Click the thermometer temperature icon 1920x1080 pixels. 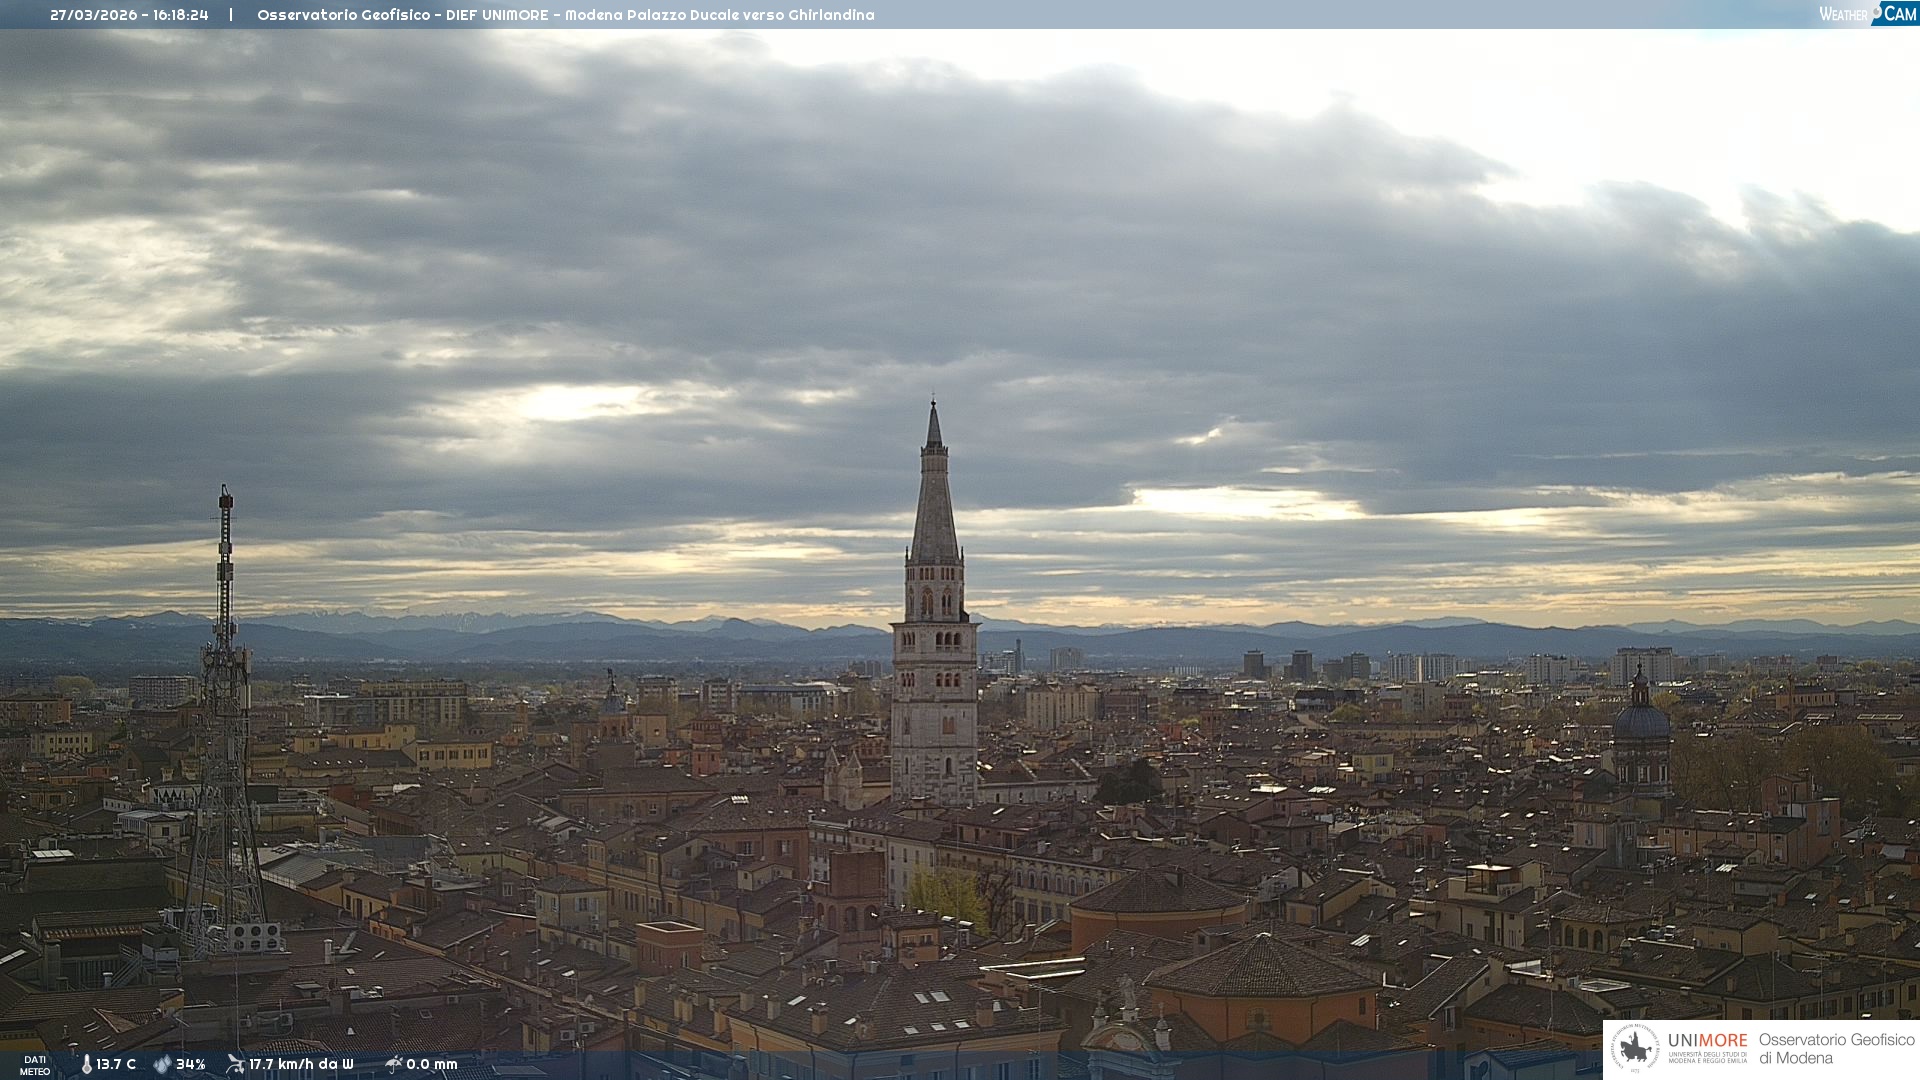[87, 1064]
